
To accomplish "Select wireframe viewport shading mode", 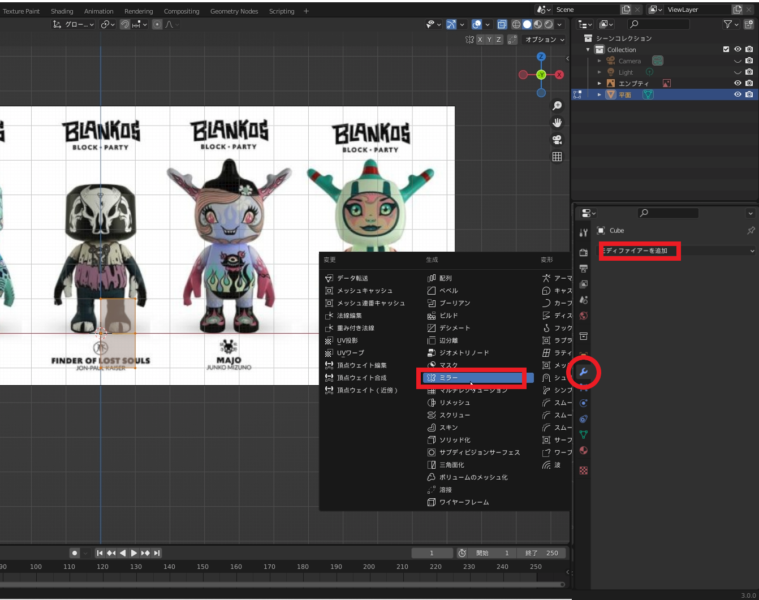I will point(516,24).
